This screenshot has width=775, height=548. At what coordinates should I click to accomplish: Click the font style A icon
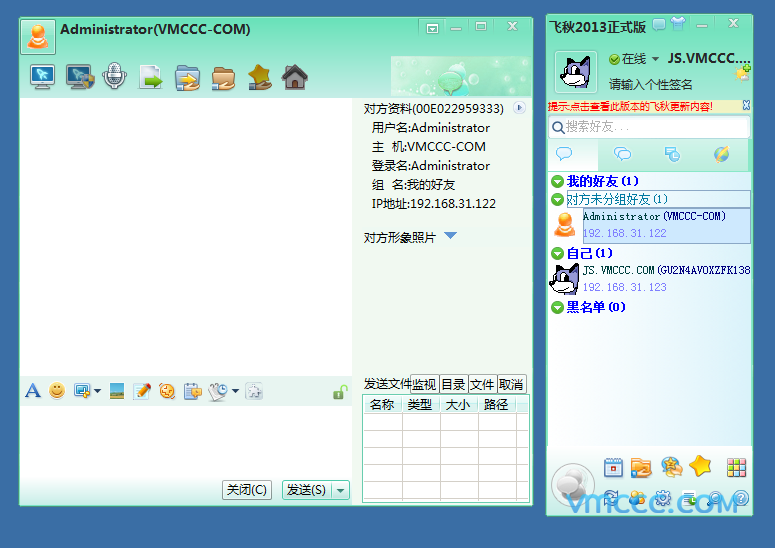[32, 391]
